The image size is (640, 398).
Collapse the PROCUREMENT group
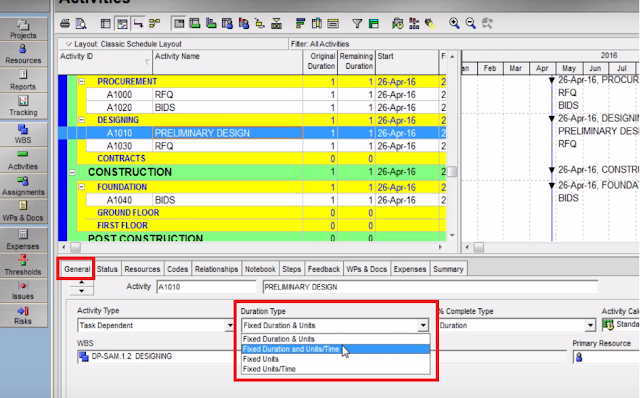coord(82,82)
